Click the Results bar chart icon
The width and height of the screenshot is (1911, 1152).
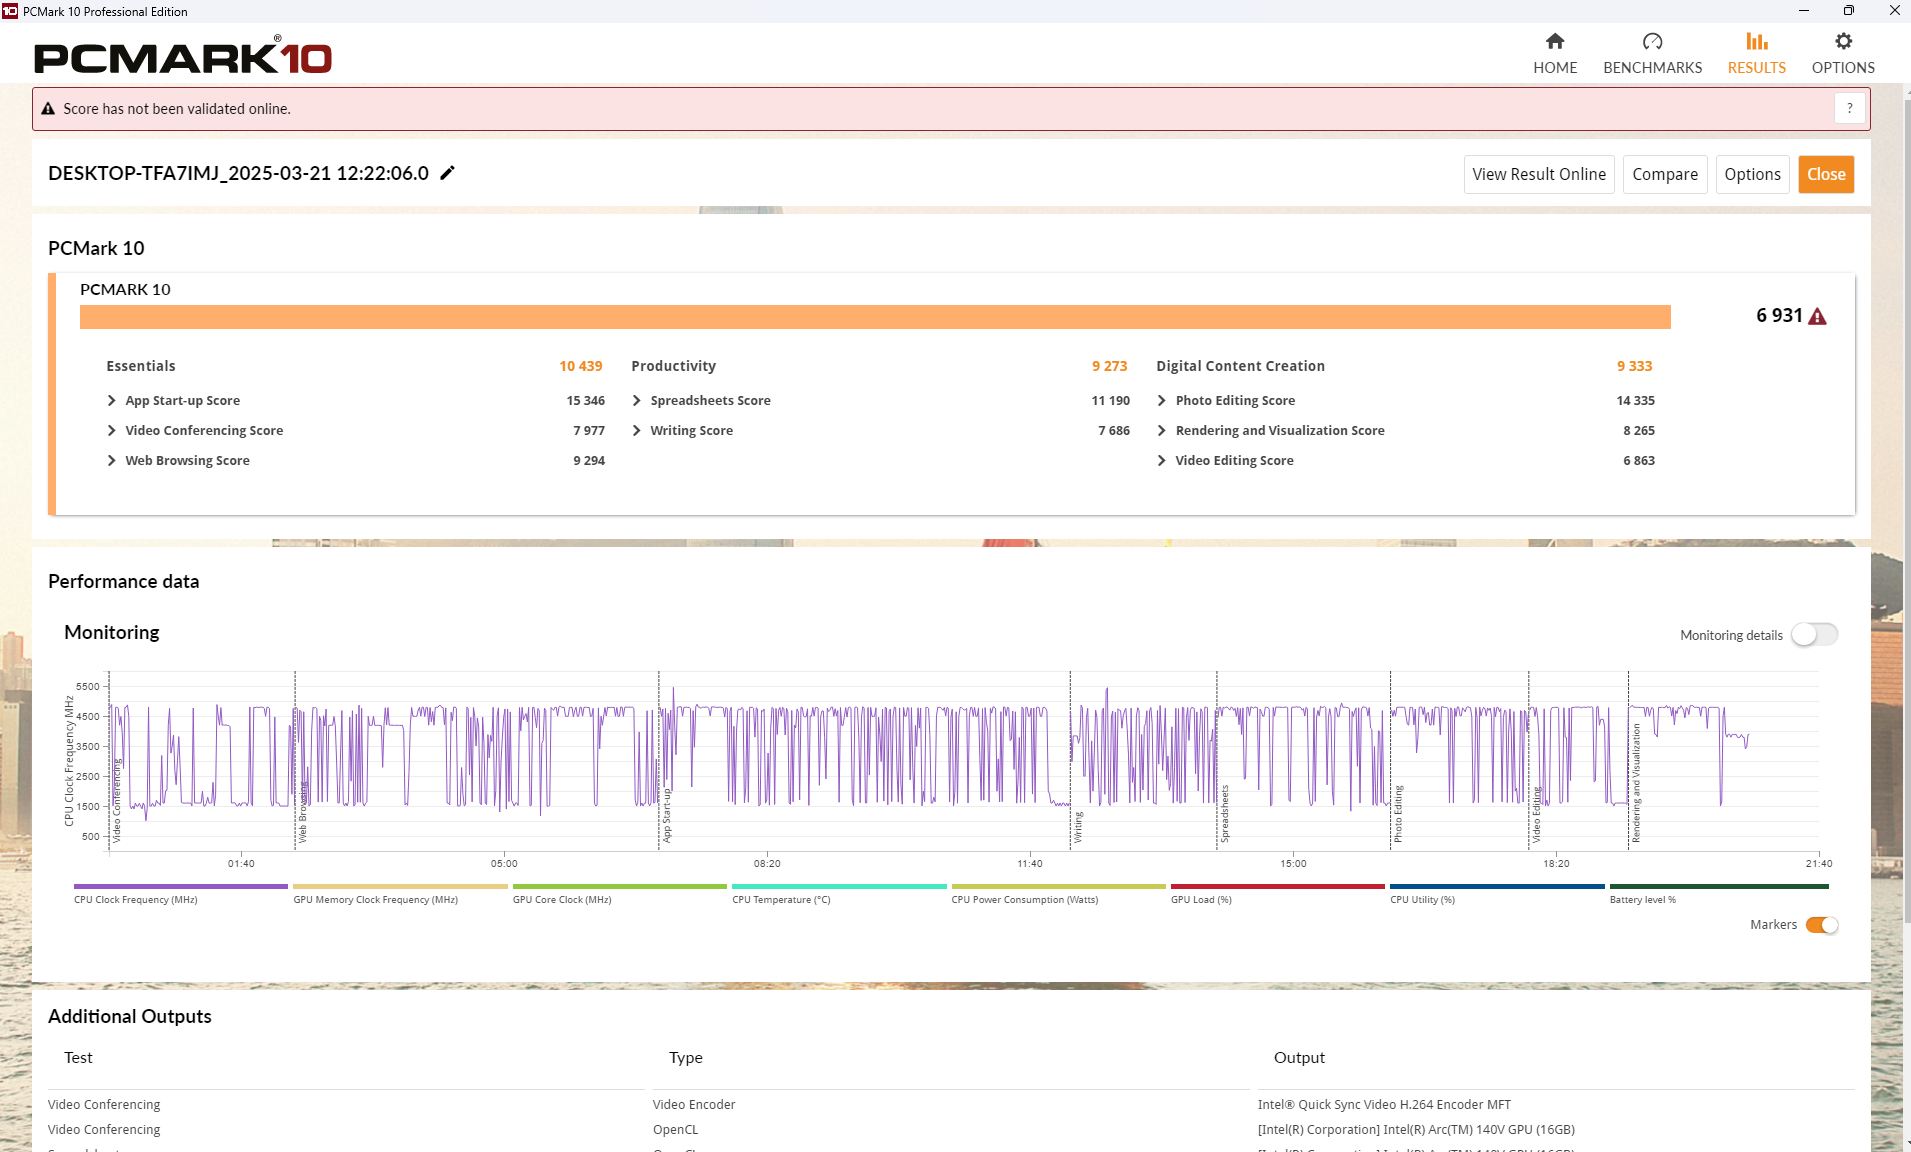click(1756, 41)
